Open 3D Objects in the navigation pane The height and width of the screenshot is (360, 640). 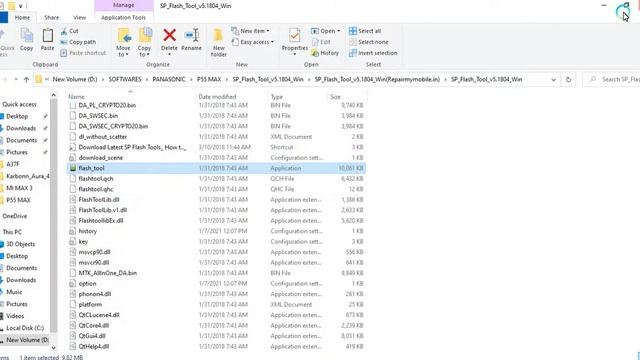click(20, 244)
